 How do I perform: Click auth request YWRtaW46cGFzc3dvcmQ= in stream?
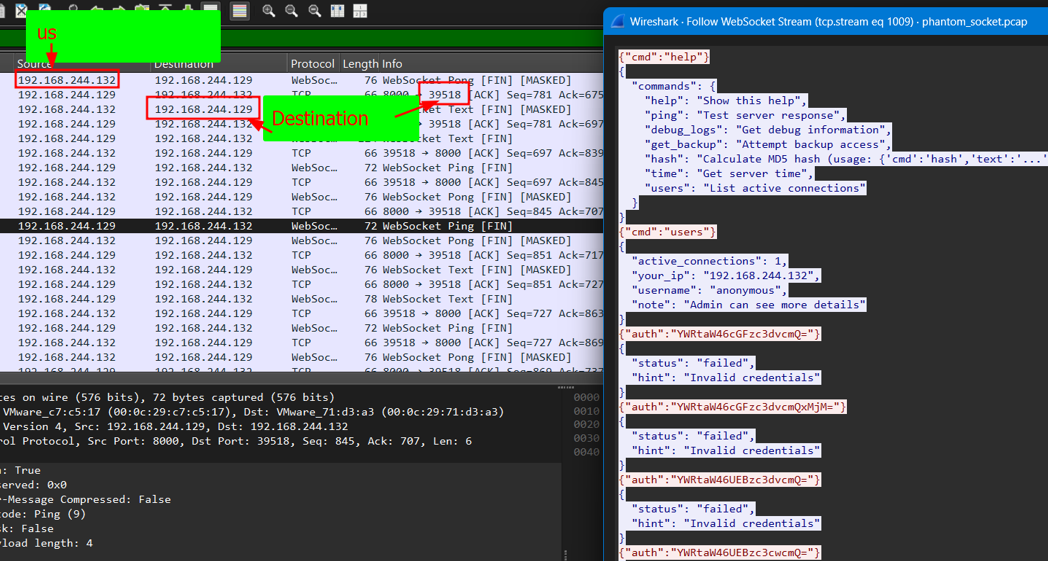pyautogui.click(x=719, y=334)
